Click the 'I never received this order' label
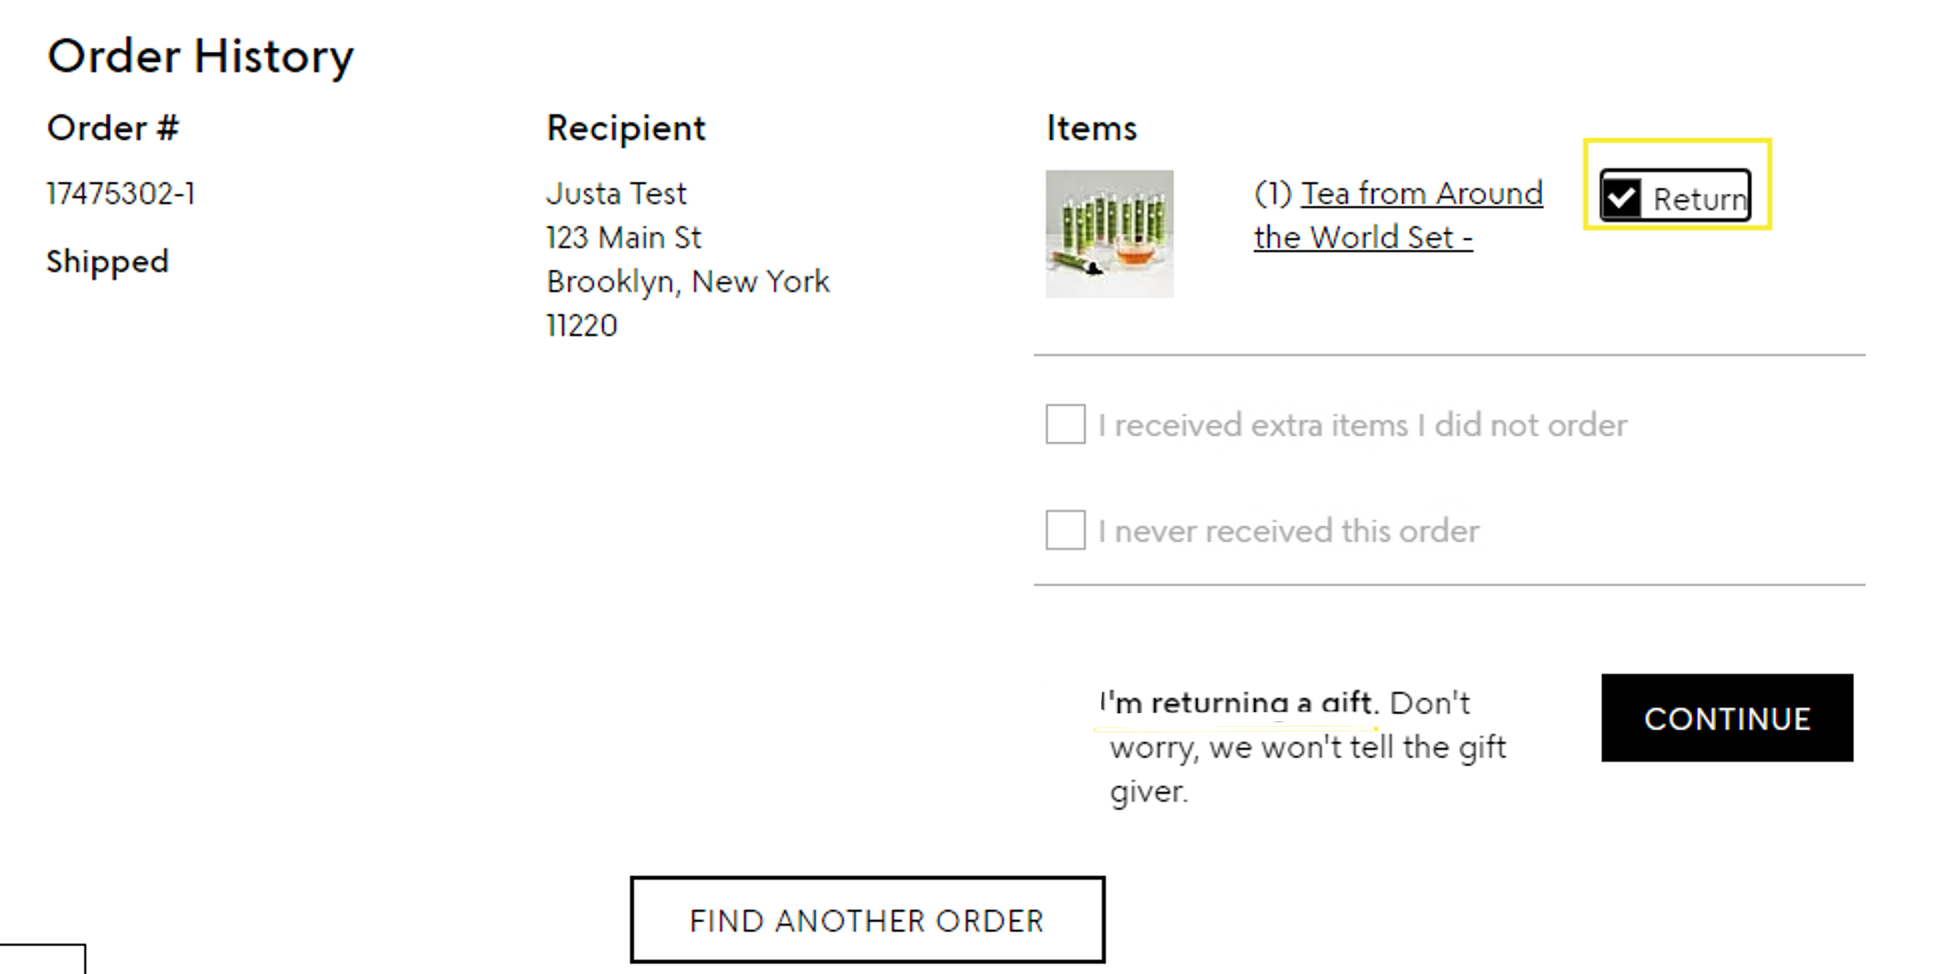Viewport: 1934px width, 974px height. [x=1288, y=531]
